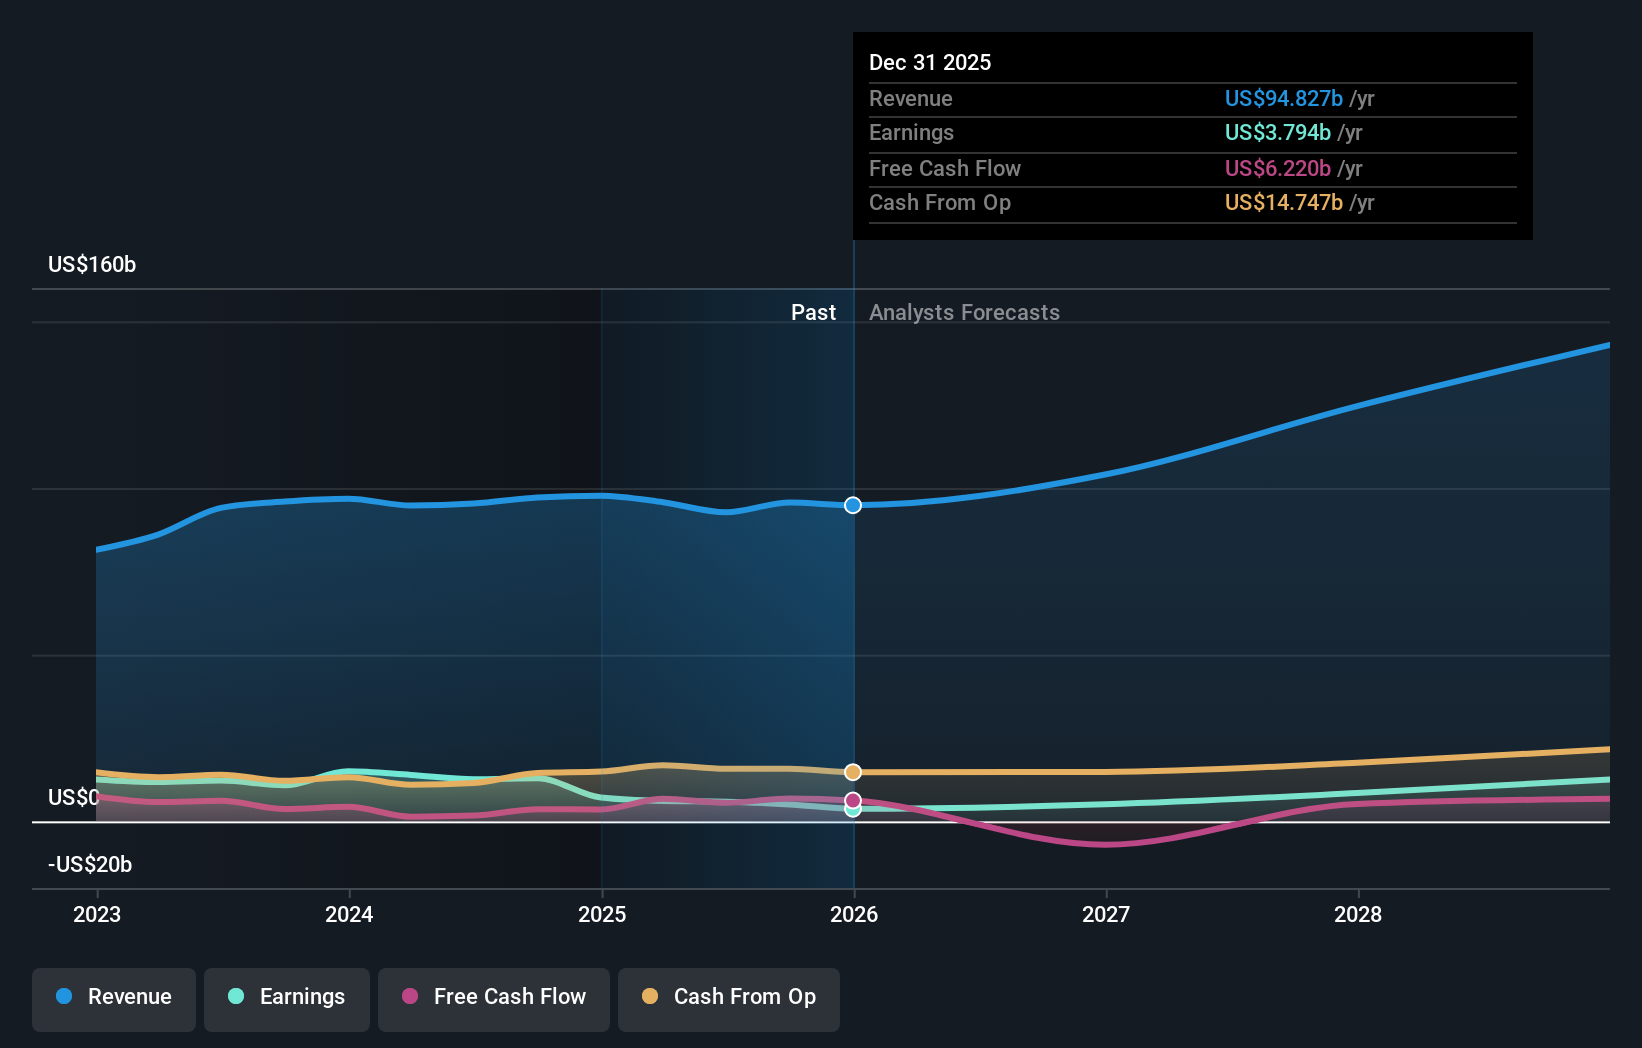Image resolution: width=1642 pixels, height=1048 pixels.
Task: Click the Cash From Op legend button
Action: 728,997
